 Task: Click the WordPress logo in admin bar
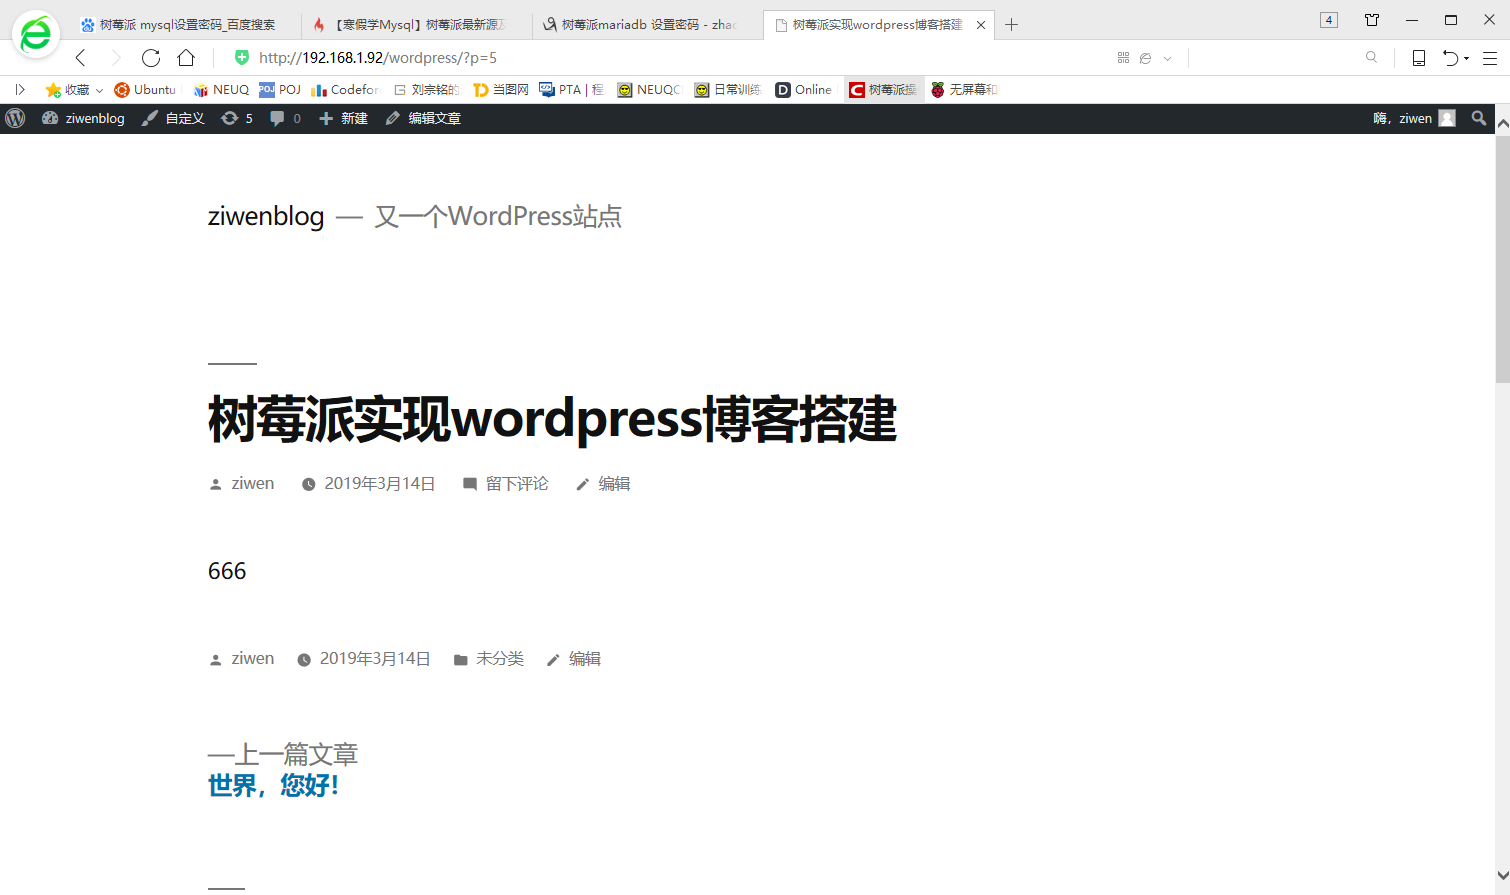coord(15,118)
